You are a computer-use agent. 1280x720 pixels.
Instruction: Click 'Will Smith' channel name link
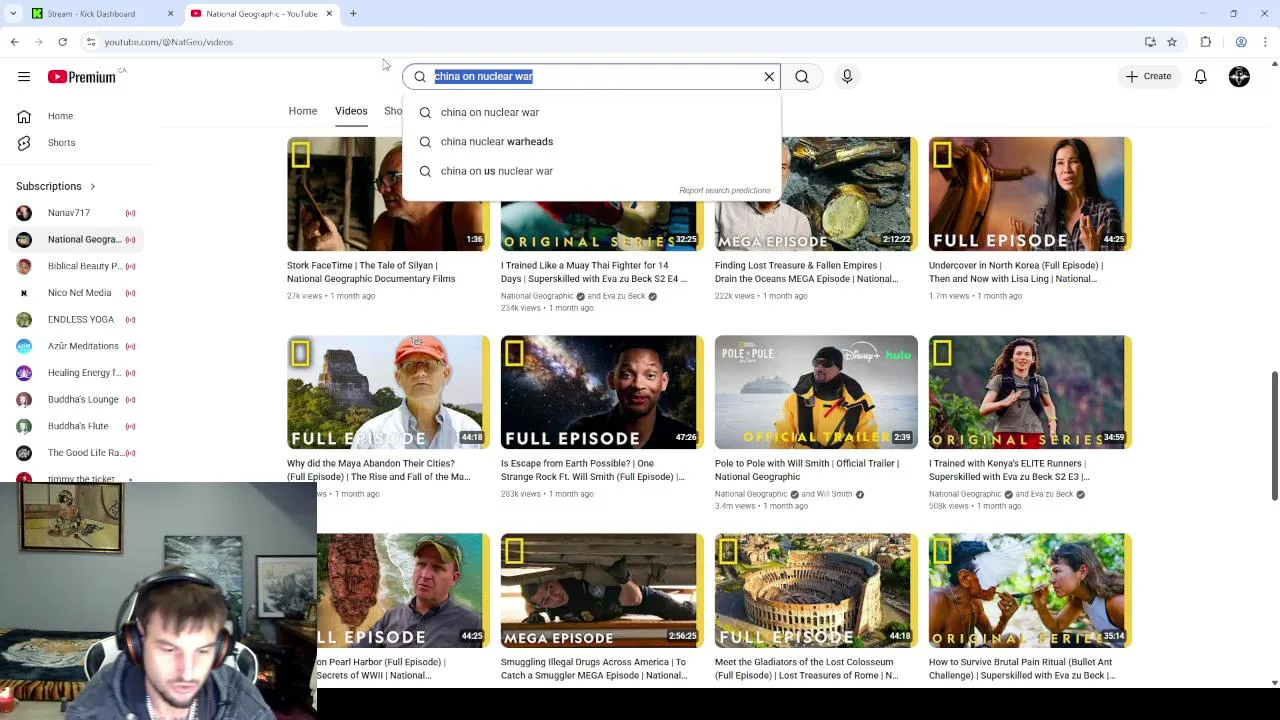(834, 494)
